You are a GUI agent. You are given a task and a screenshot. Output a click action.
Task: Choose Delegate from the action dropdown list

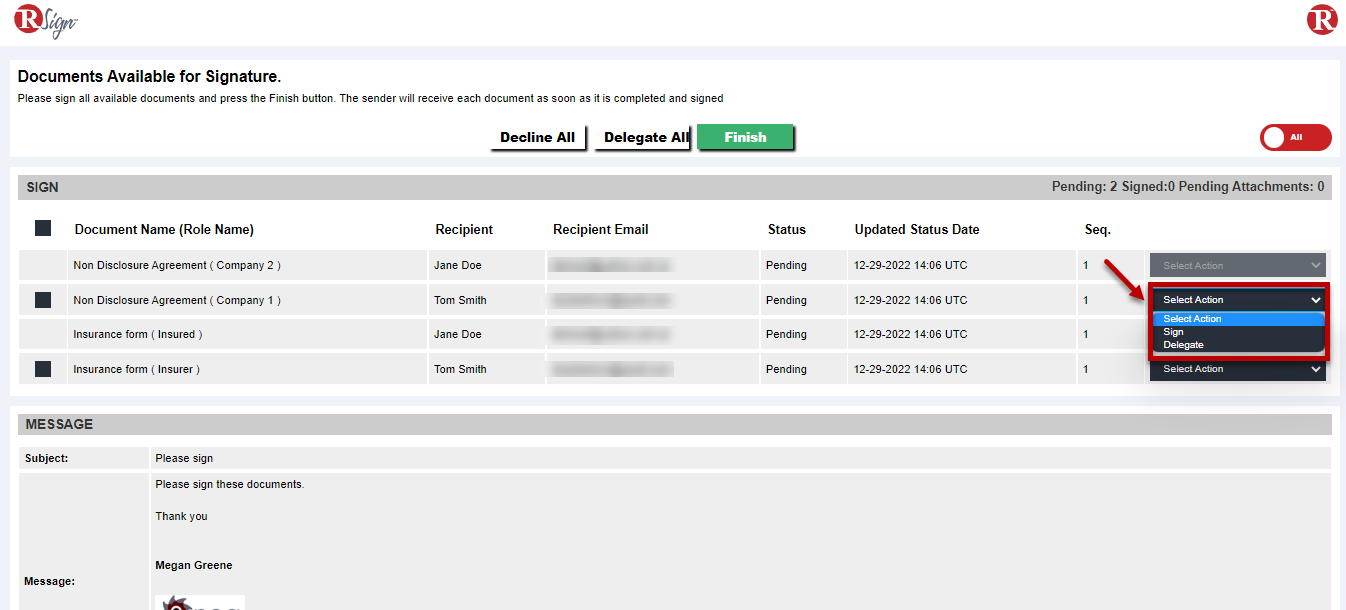1184,345
